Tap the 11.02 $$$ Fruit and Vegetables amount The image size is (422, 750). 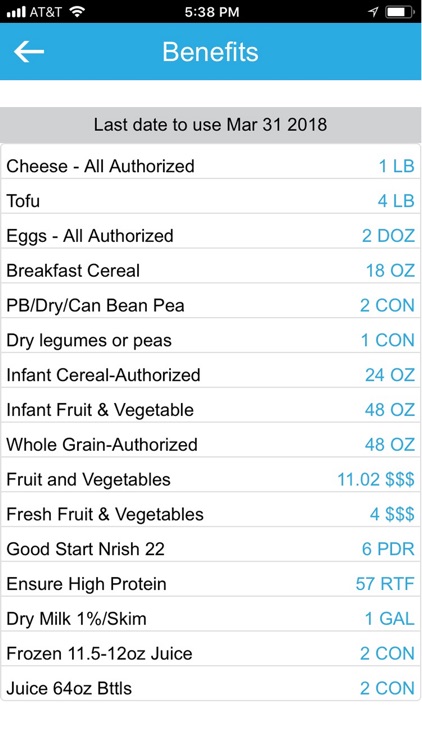tap(376, 480)
